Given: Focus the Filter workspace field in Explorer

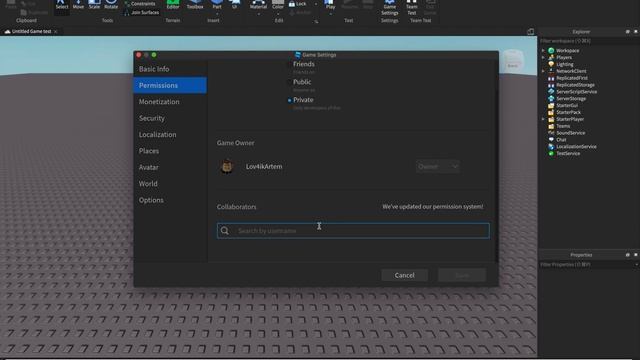Looking at the screenshot, I should click(589, 41).
